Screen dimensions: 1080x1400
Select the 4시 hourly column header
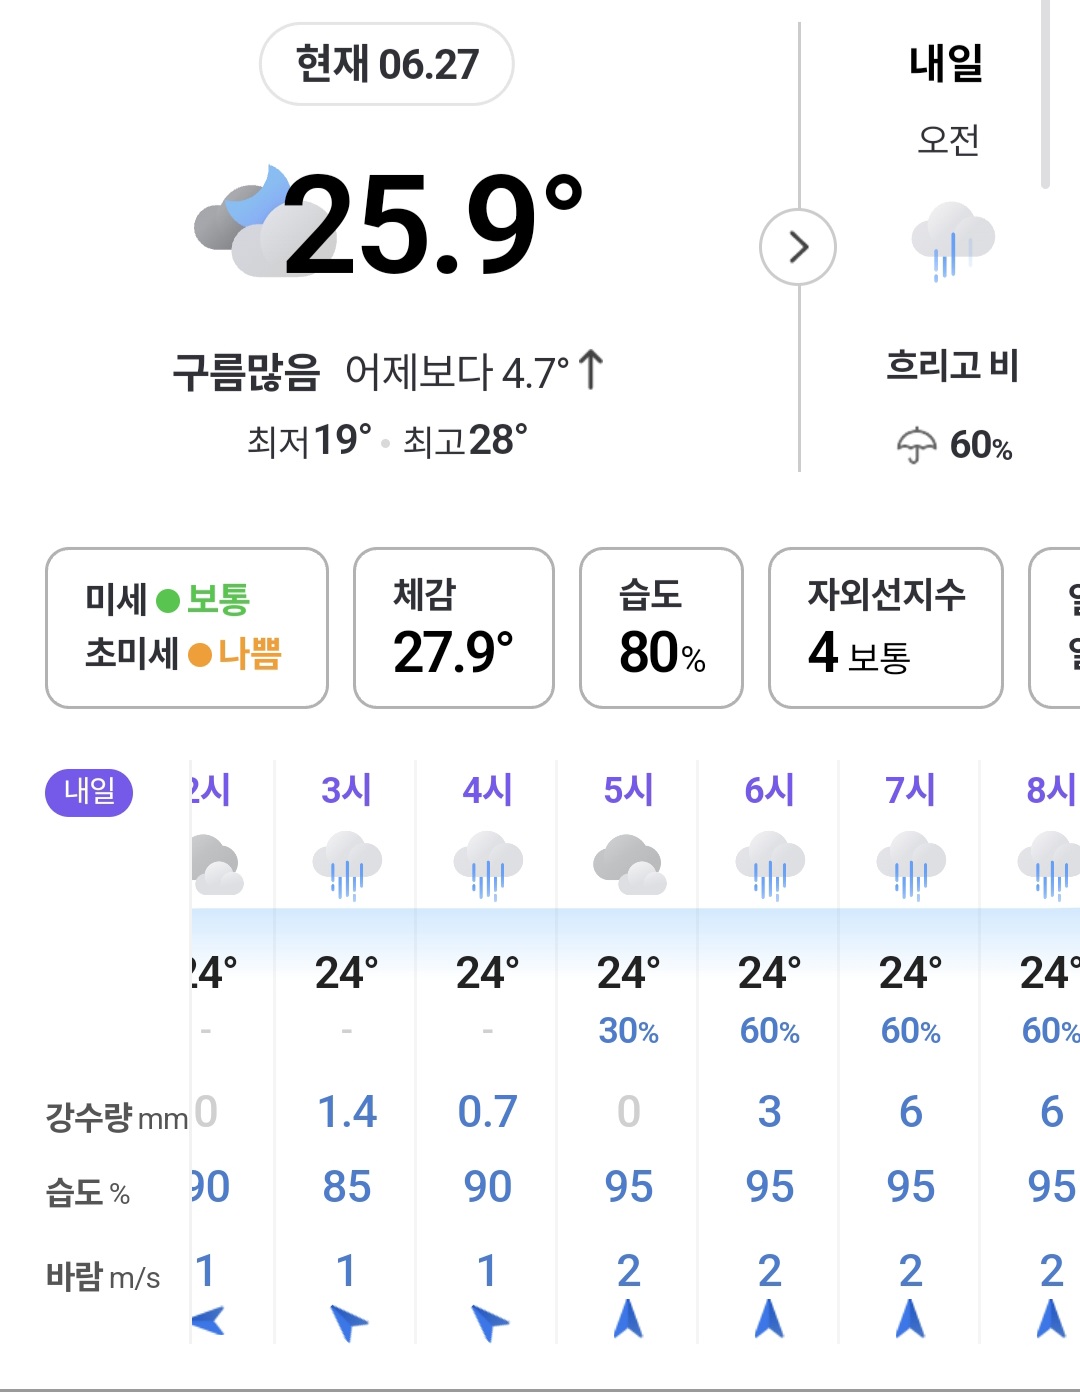coord(487,790)
